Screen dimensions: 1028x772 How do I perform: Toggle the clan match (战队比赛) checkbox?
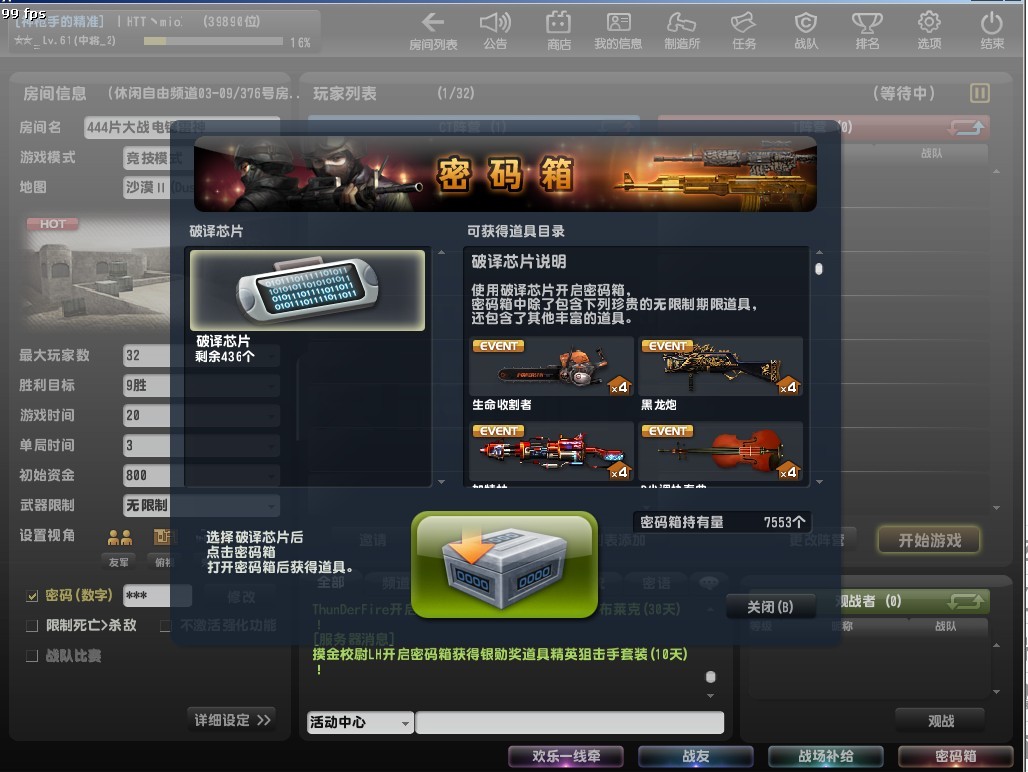pos(31,656)
